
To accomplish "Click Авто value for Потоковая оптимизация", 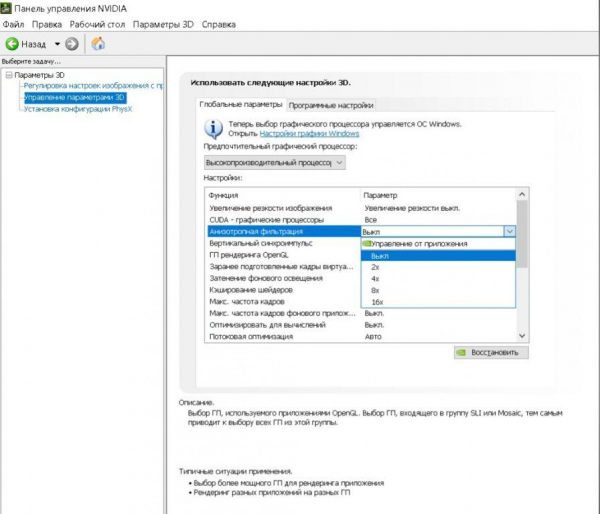I will pos(373,336).
